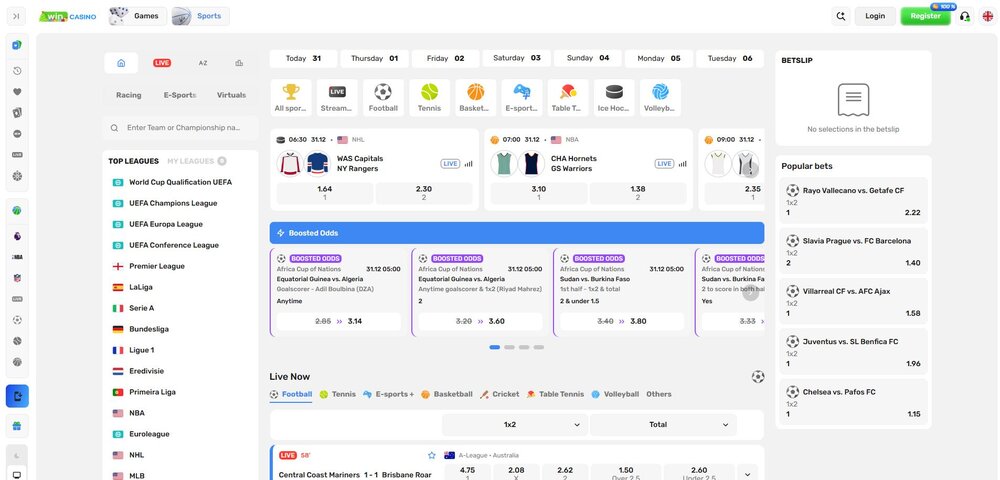Open the red LIVE tab
Viewport: 1000px width, 480px height.
[162, 63]
